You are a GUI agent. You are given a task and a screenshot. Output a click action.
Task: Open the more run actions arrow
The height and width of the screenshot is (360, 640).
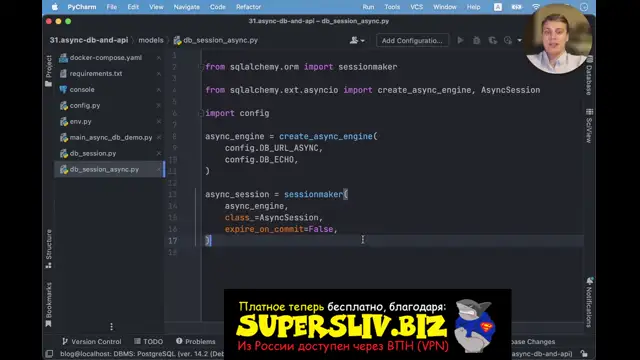point(519,40)
